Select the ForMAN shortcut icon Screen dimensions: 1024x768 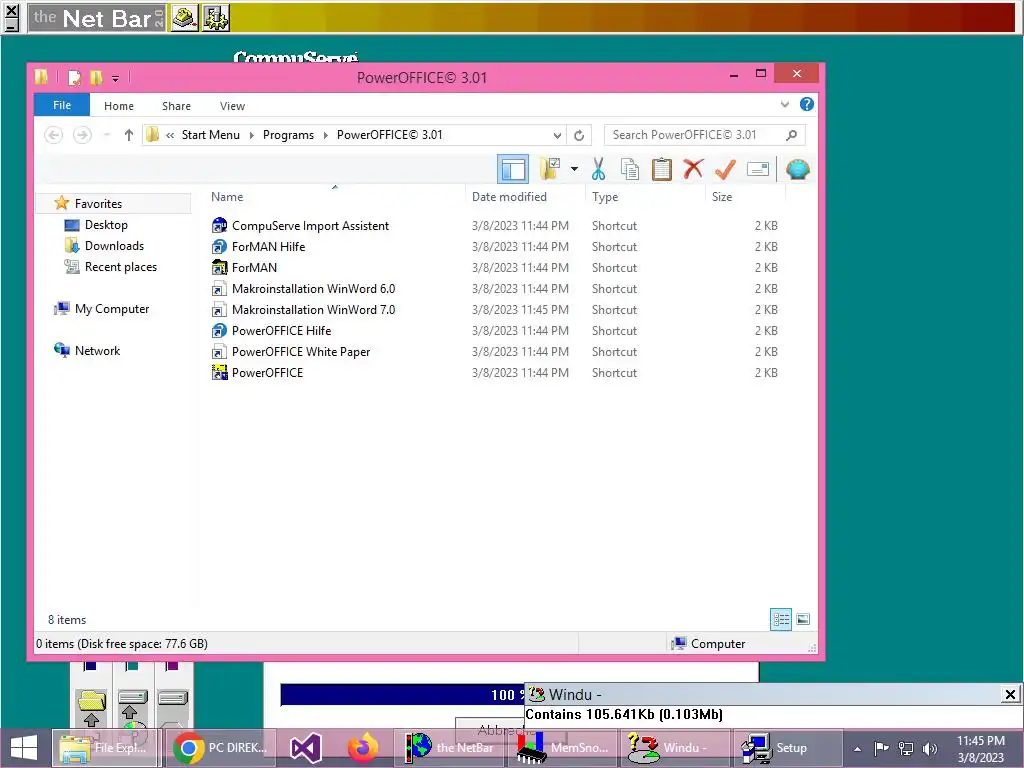(219, 268)
